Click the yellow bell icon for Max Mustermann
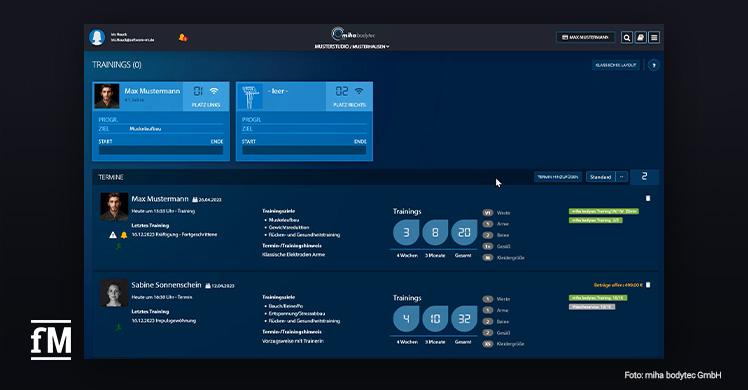748x390 pixels. (124, 235)
